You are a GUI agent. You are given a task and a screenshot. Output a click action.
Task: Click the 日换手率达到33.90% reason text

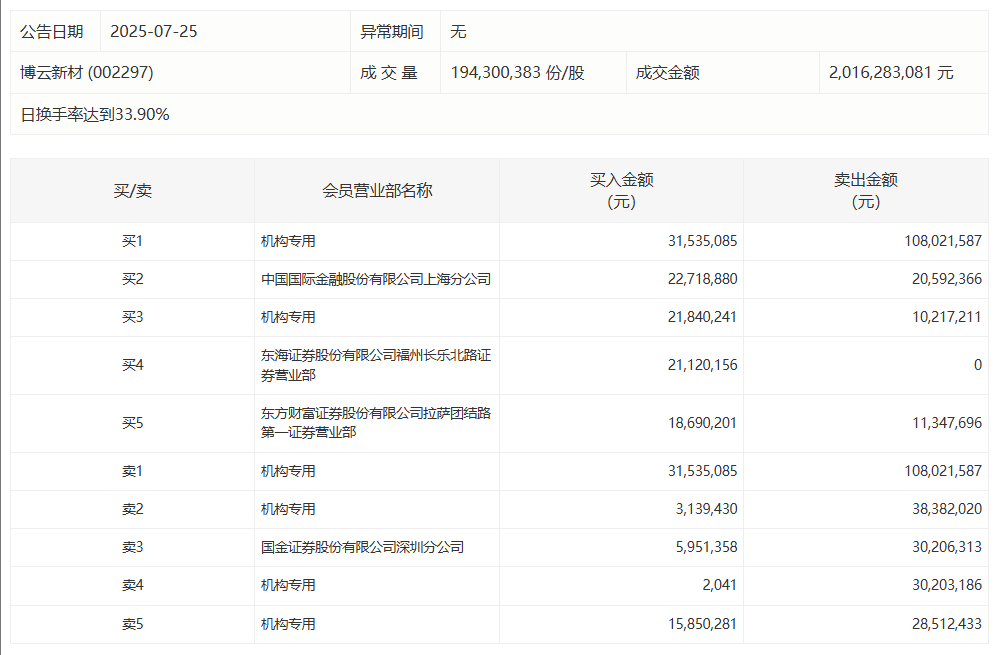point(95,114)
